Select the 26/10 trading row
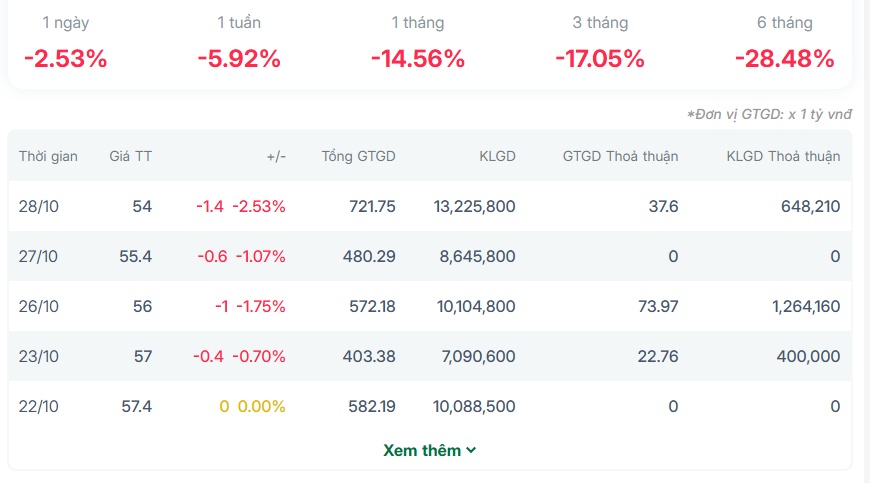This screenshot has width=870, height=483. click(430, 306)
